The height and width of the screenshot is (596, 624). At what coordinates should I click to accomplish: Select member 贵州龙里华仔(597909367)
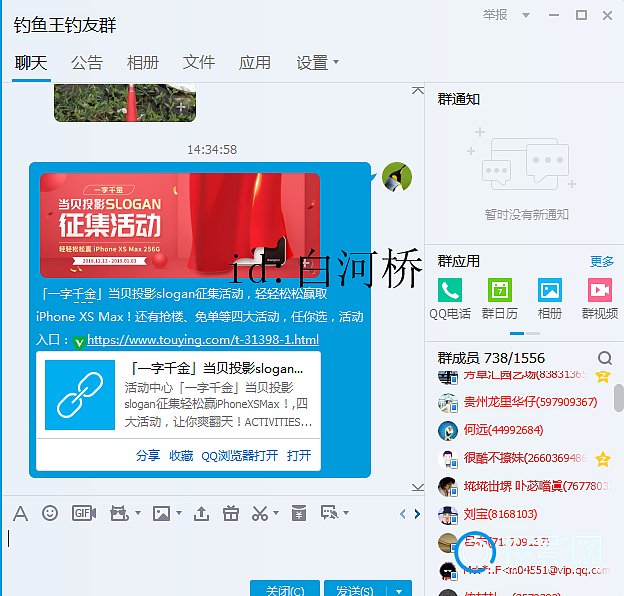(x=525, y=402)
